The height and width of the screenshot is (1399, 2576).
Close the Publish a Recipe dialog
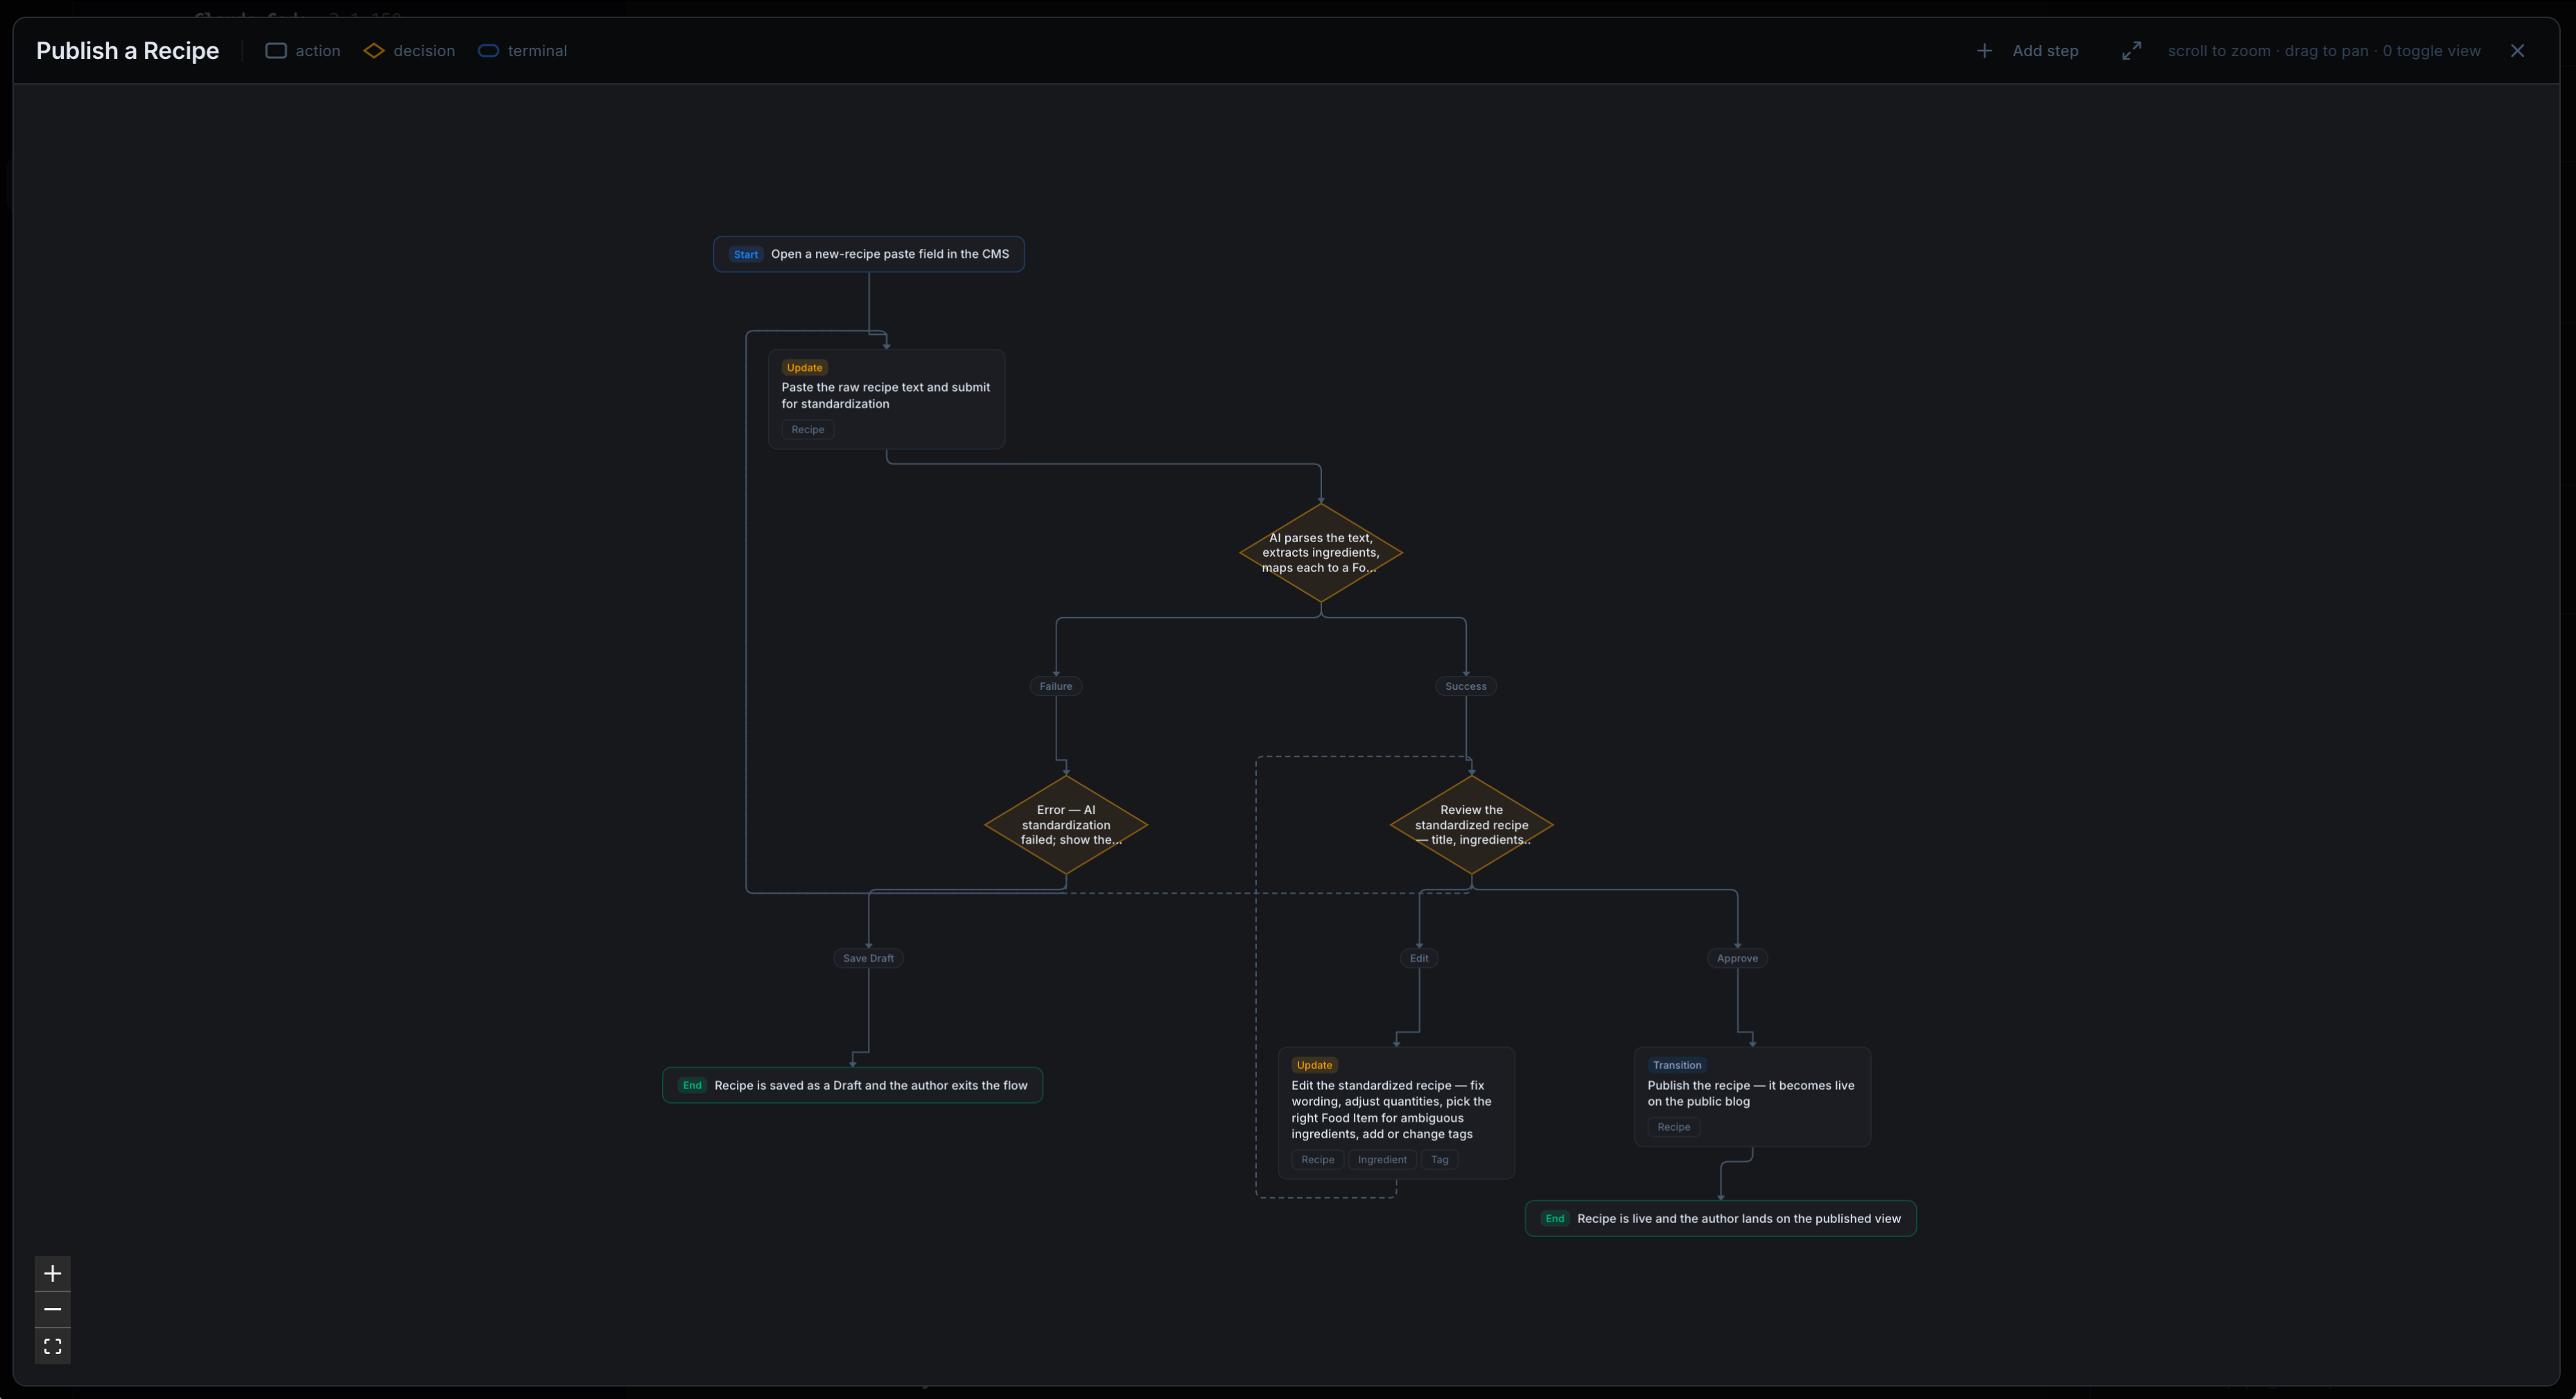[x=2517, y=51]
